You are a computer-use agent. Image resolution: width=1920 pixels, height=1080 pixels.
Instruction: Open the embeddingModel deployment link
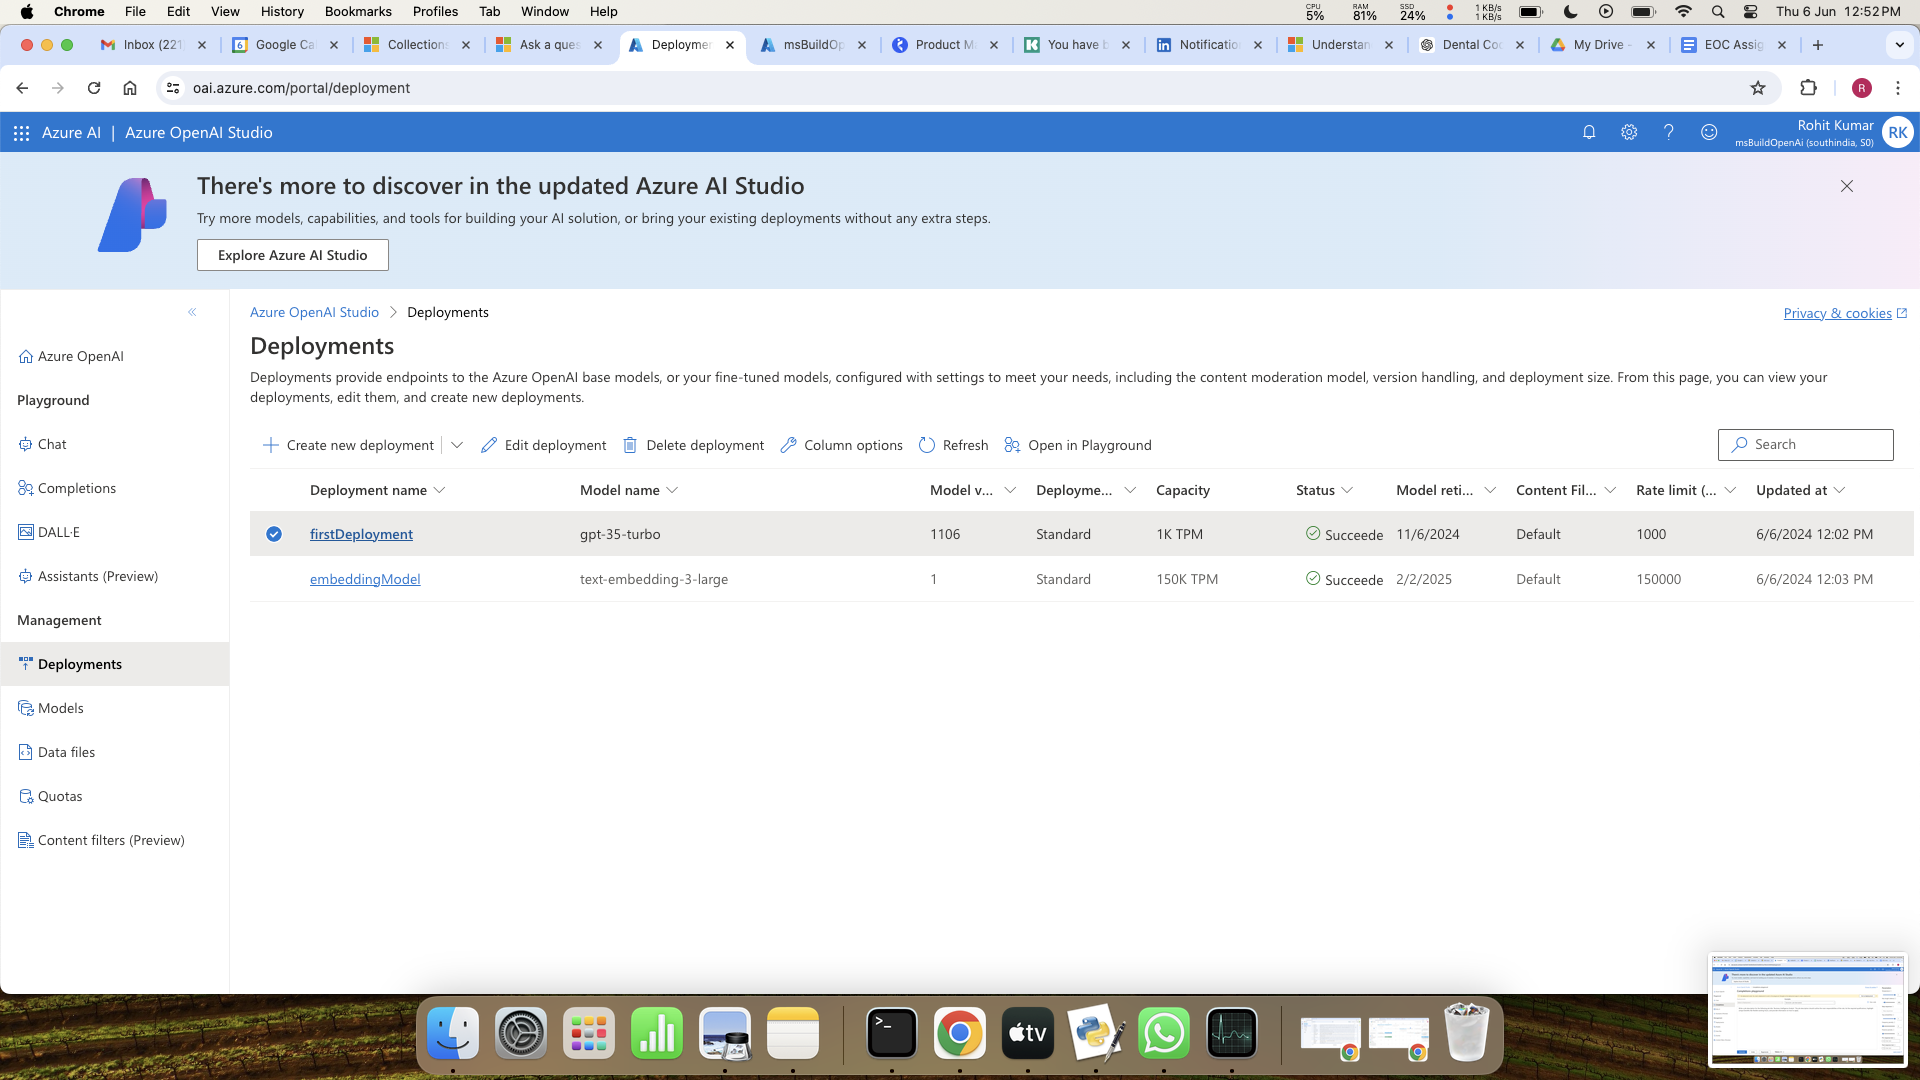[x=365, y=579]
